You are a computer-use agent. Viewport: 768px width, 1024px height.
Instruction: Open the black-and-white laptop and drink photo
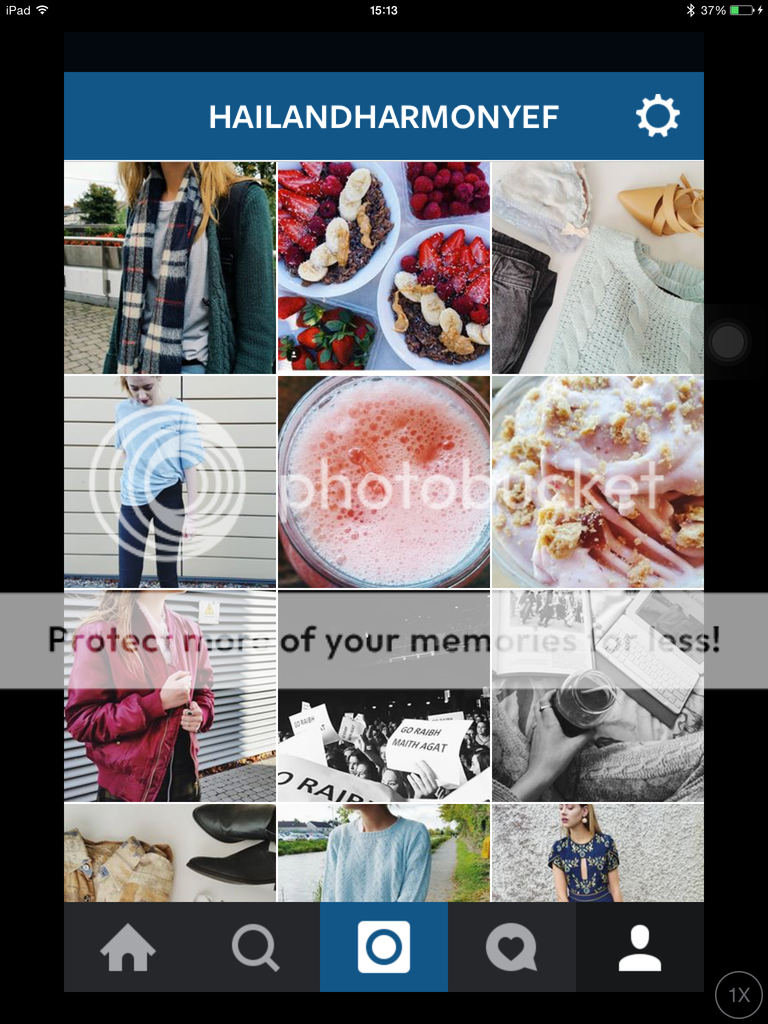pos(598,696)
